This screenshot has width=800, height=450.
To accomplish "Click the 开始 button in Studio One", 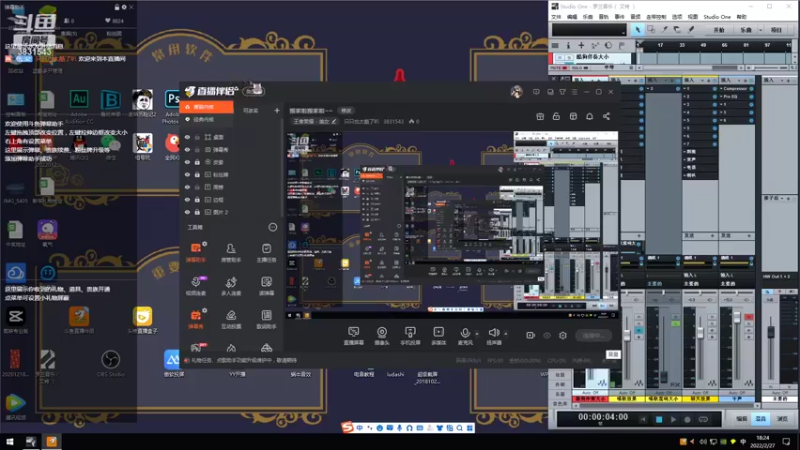I will [x=719, y=30].
